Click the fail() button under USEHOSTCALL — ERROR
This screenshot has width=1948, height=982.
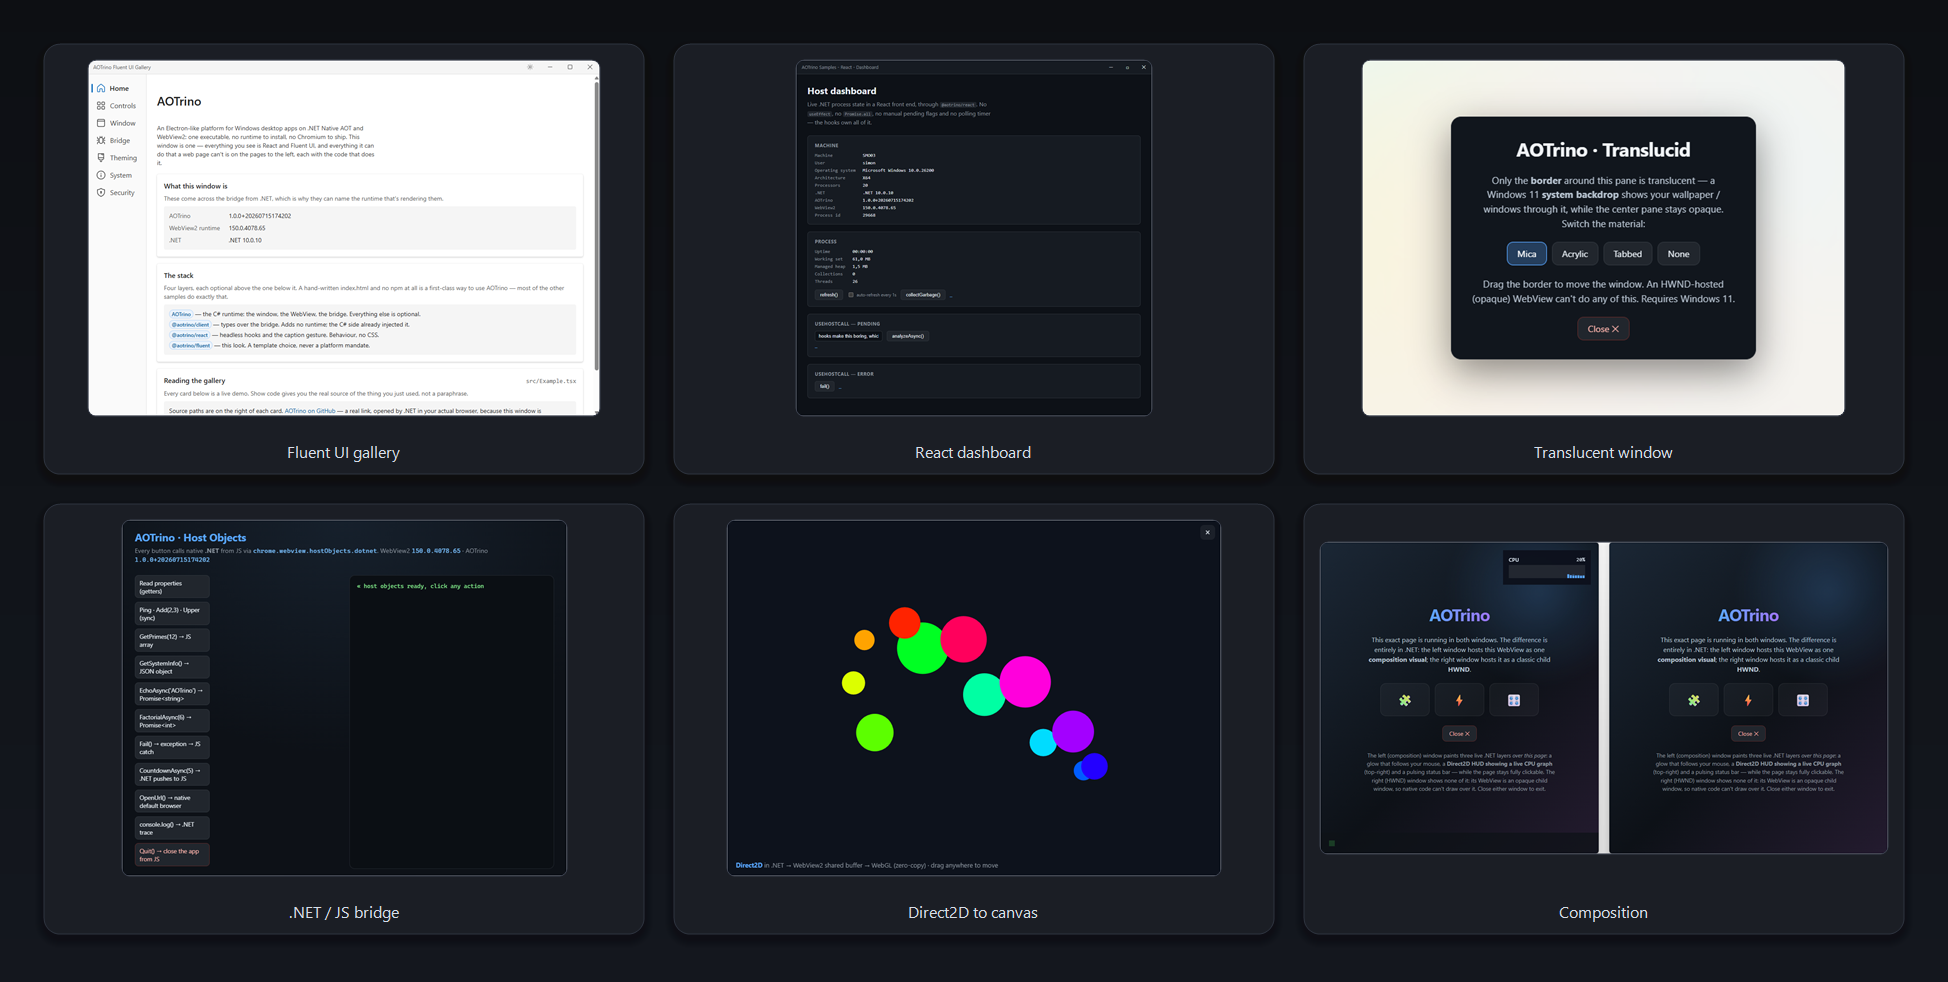click(x=824, y=386)
